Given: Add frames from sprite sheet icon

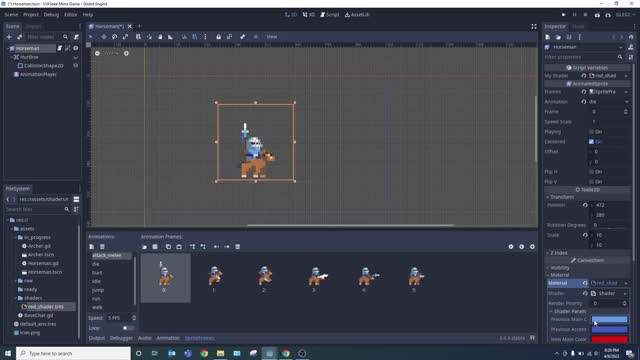Looking at the screenshot, I should pos(155,247).
